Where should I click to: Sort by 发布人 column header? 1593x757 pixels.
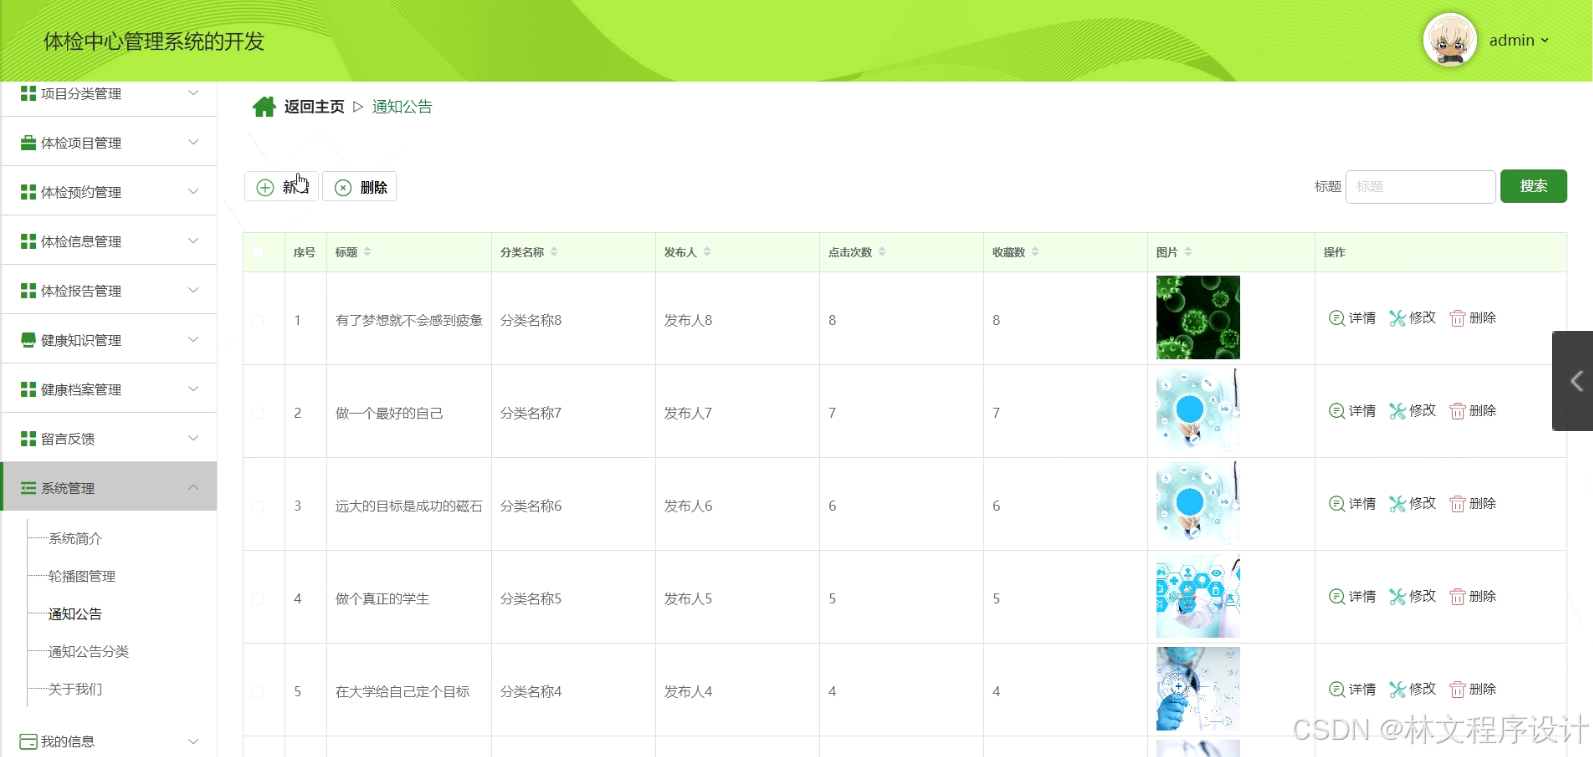(x=687, y=252)
